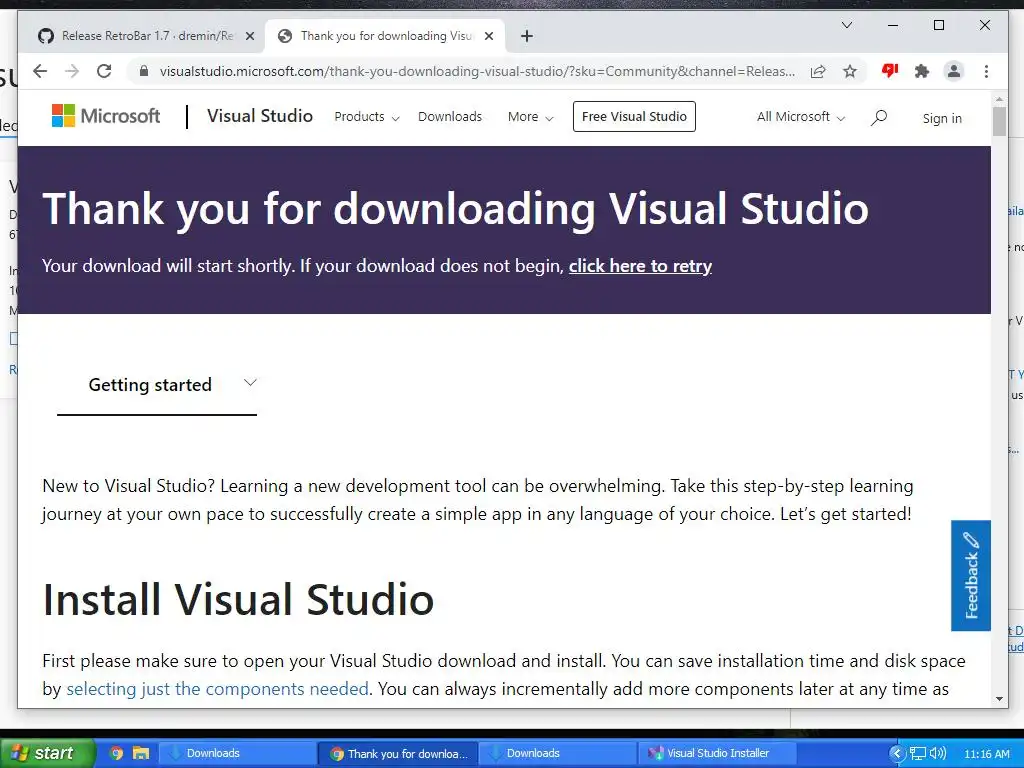Image resolution: width=1024 pixels, height=768 pixels.
Task: Open the red thumbs-down extension
Action: click(x=889, y=71)
